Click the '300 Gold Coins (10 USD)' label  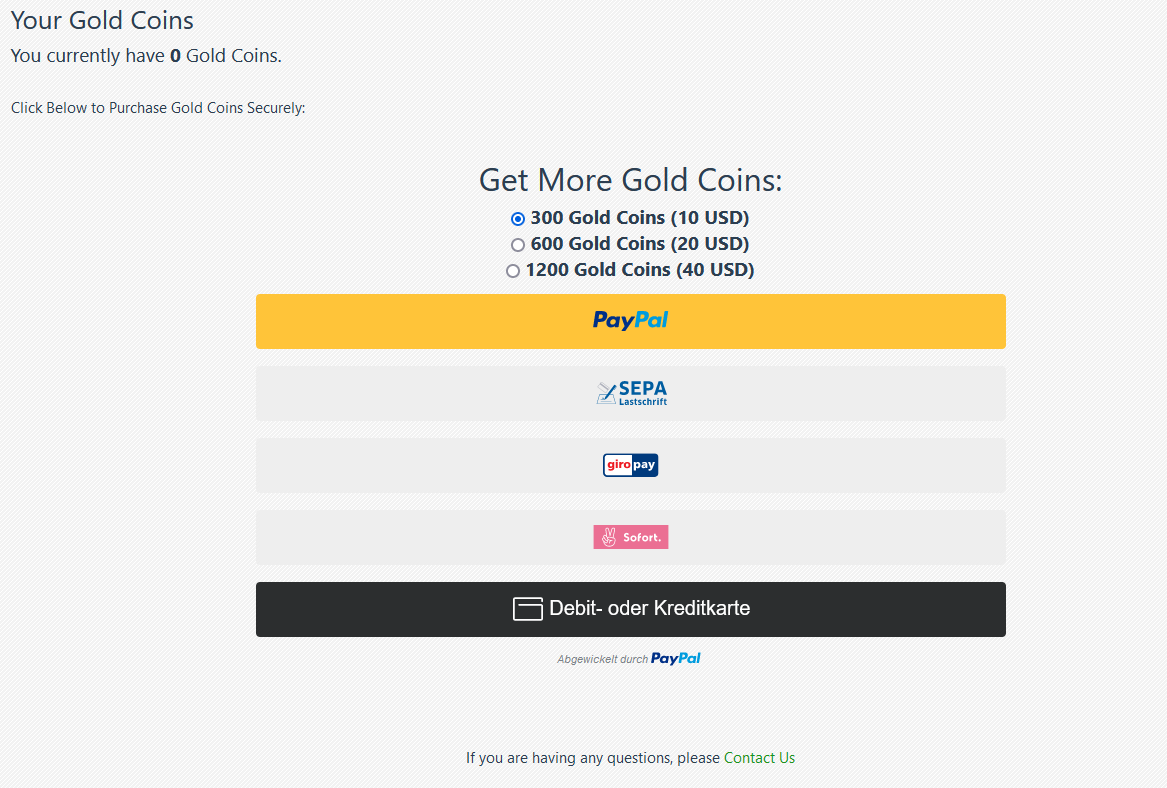click(x=639, y=218)
